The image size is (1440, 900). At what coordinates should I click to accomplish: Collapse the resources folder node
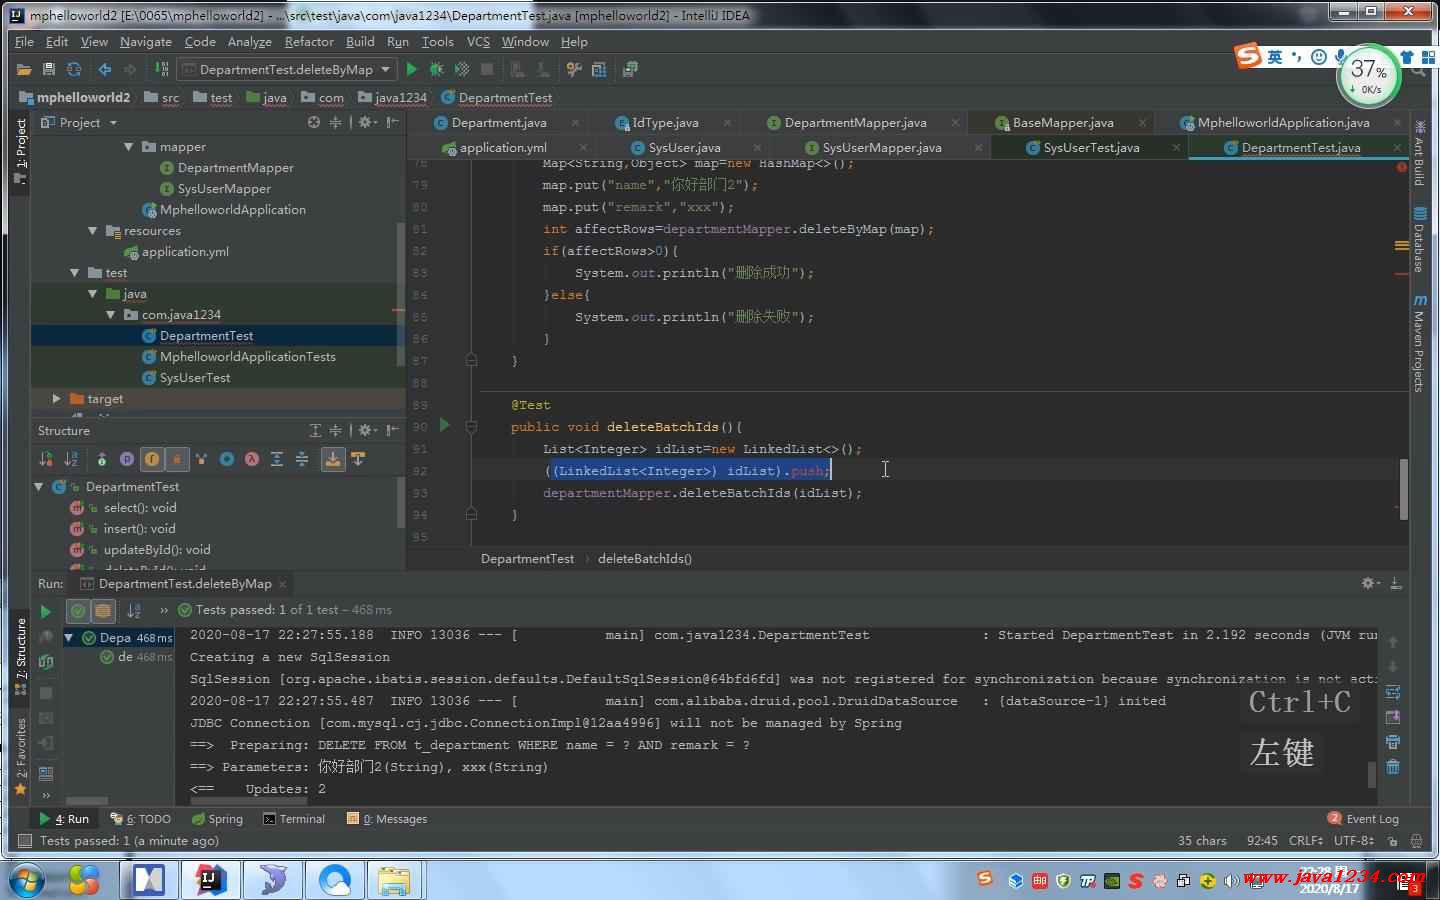click(x=92, y=230)
